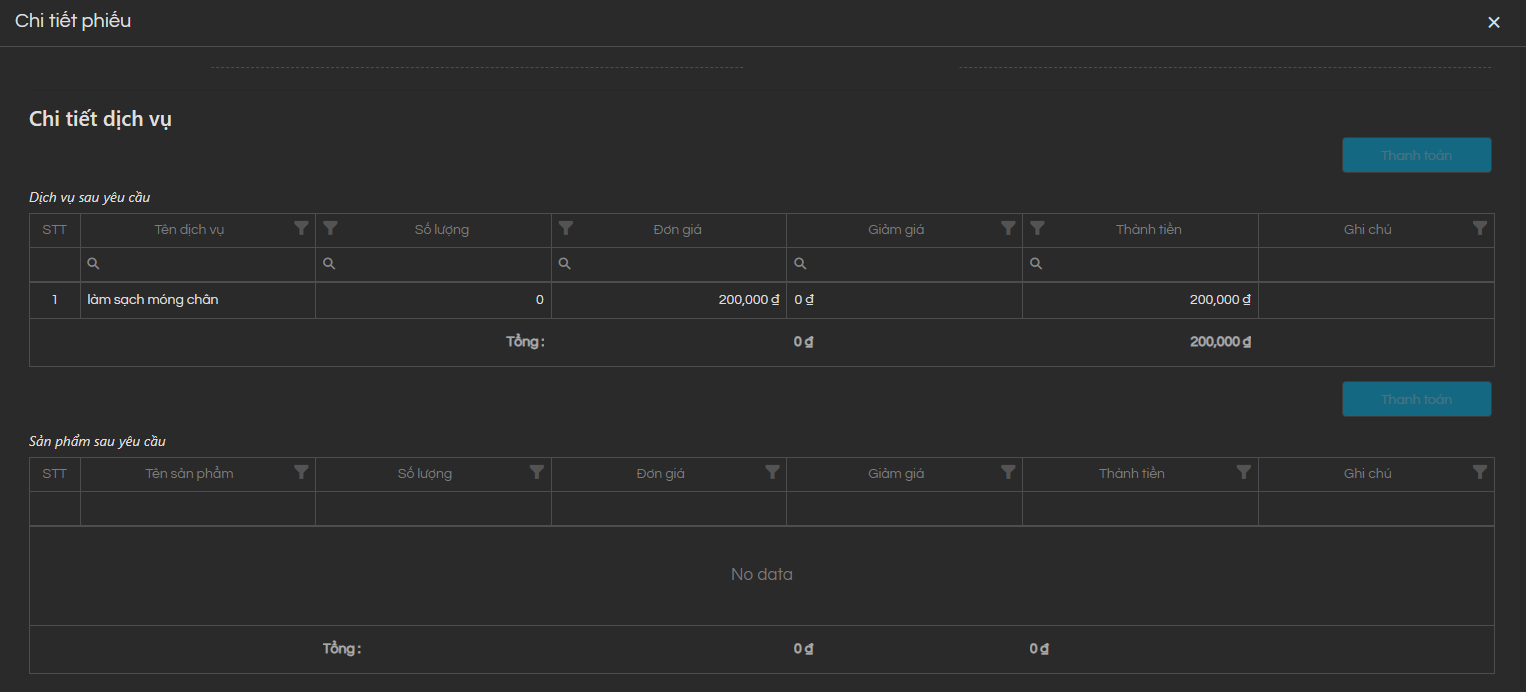Click filter icon of product table's Số lượng column
1526x692 pixels.
coord(537,472)
